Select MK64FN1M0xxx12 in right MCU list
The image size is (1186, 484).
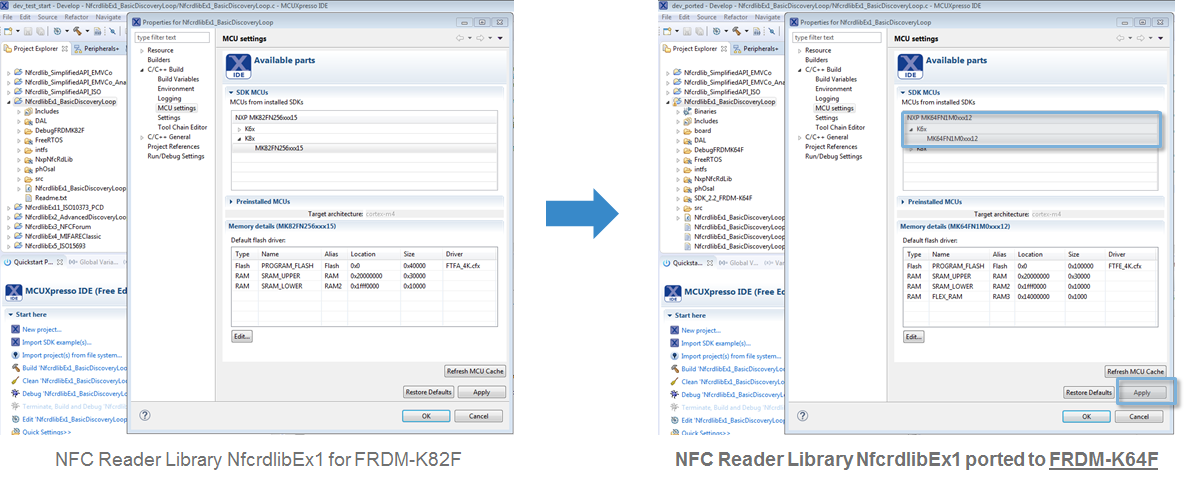1031,138
